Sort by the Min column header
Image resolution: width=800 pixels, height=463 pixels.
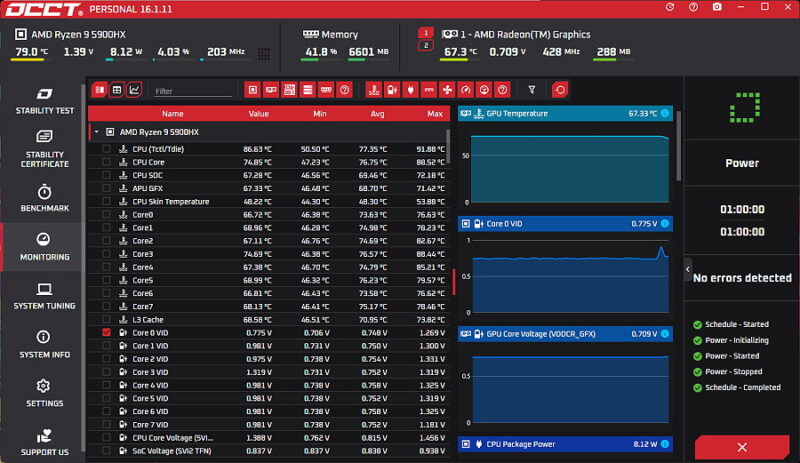coord(319,114)
